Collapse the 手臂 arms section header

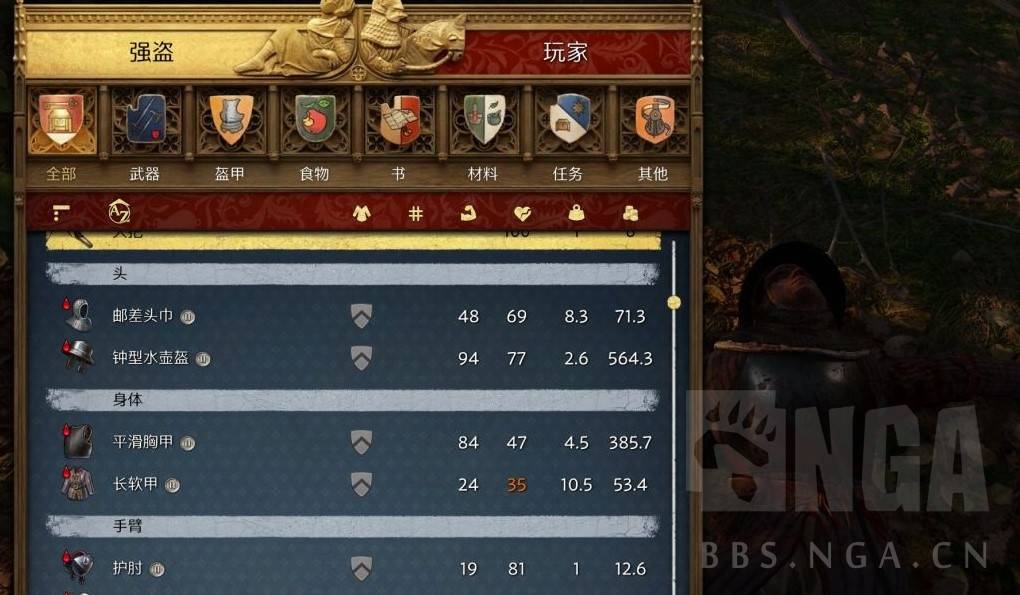pyautogui.click(x=353, y=526)
